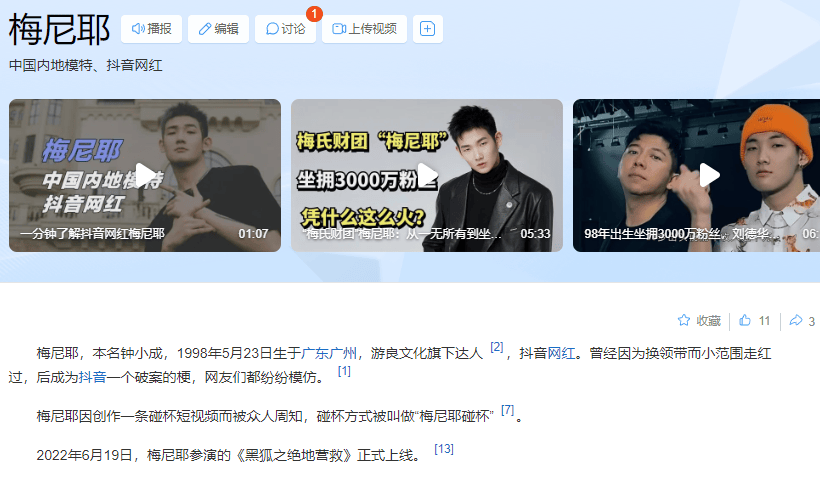Image resolution: width=820 pixels, height=481 pixels.
Task: Open citation reference [1]
Action: [x=344, y=371]
